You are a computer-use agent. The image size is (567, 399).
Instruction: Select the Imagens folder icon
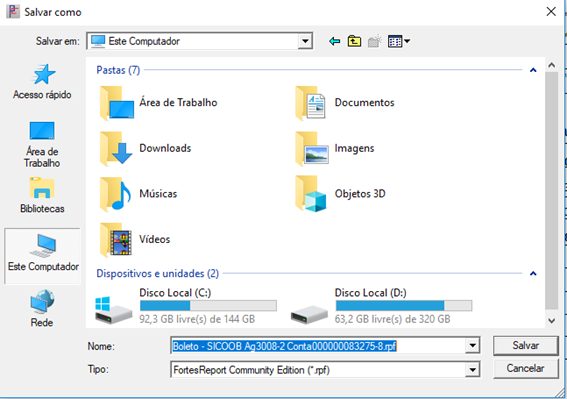pos(312,149)
